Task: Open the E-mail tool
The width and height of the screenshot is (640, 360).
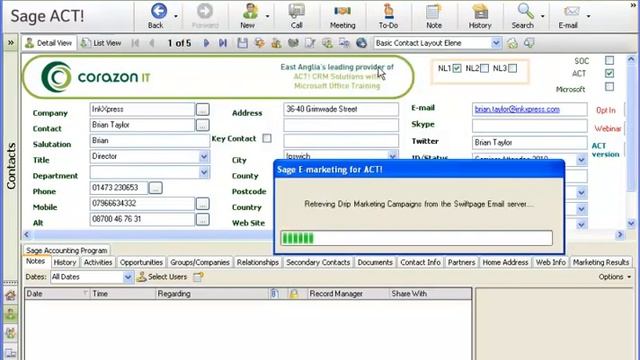Action: [x=568, y=16]
